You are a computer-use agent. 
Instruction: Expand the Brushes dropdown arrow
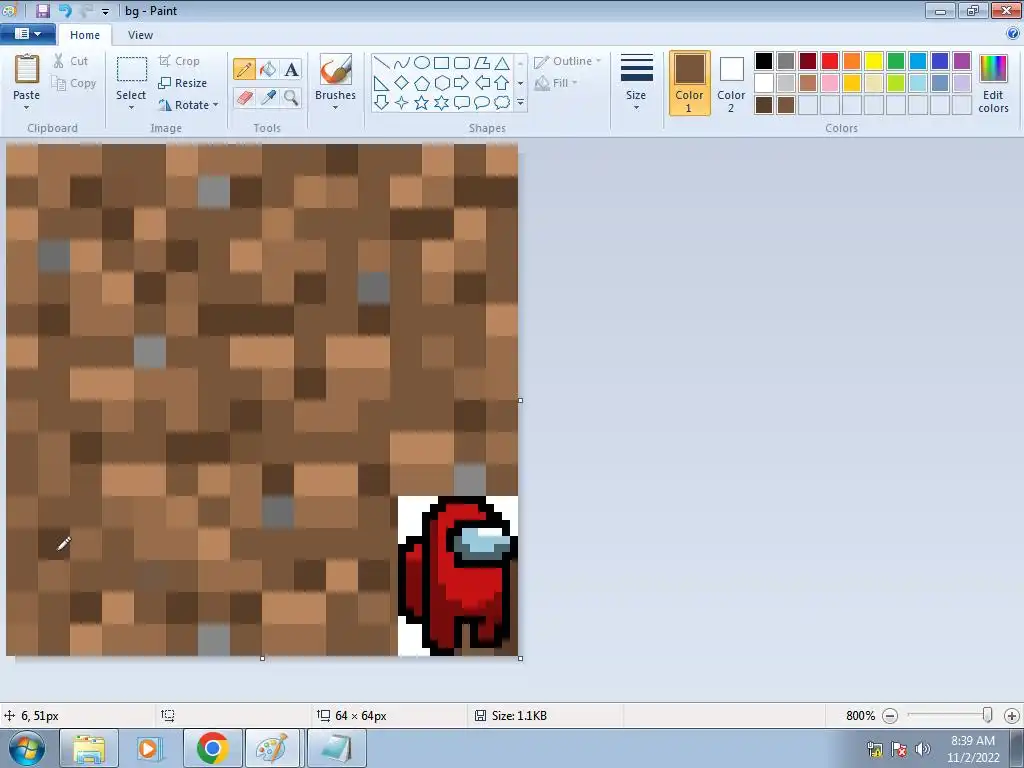[336, 107]
